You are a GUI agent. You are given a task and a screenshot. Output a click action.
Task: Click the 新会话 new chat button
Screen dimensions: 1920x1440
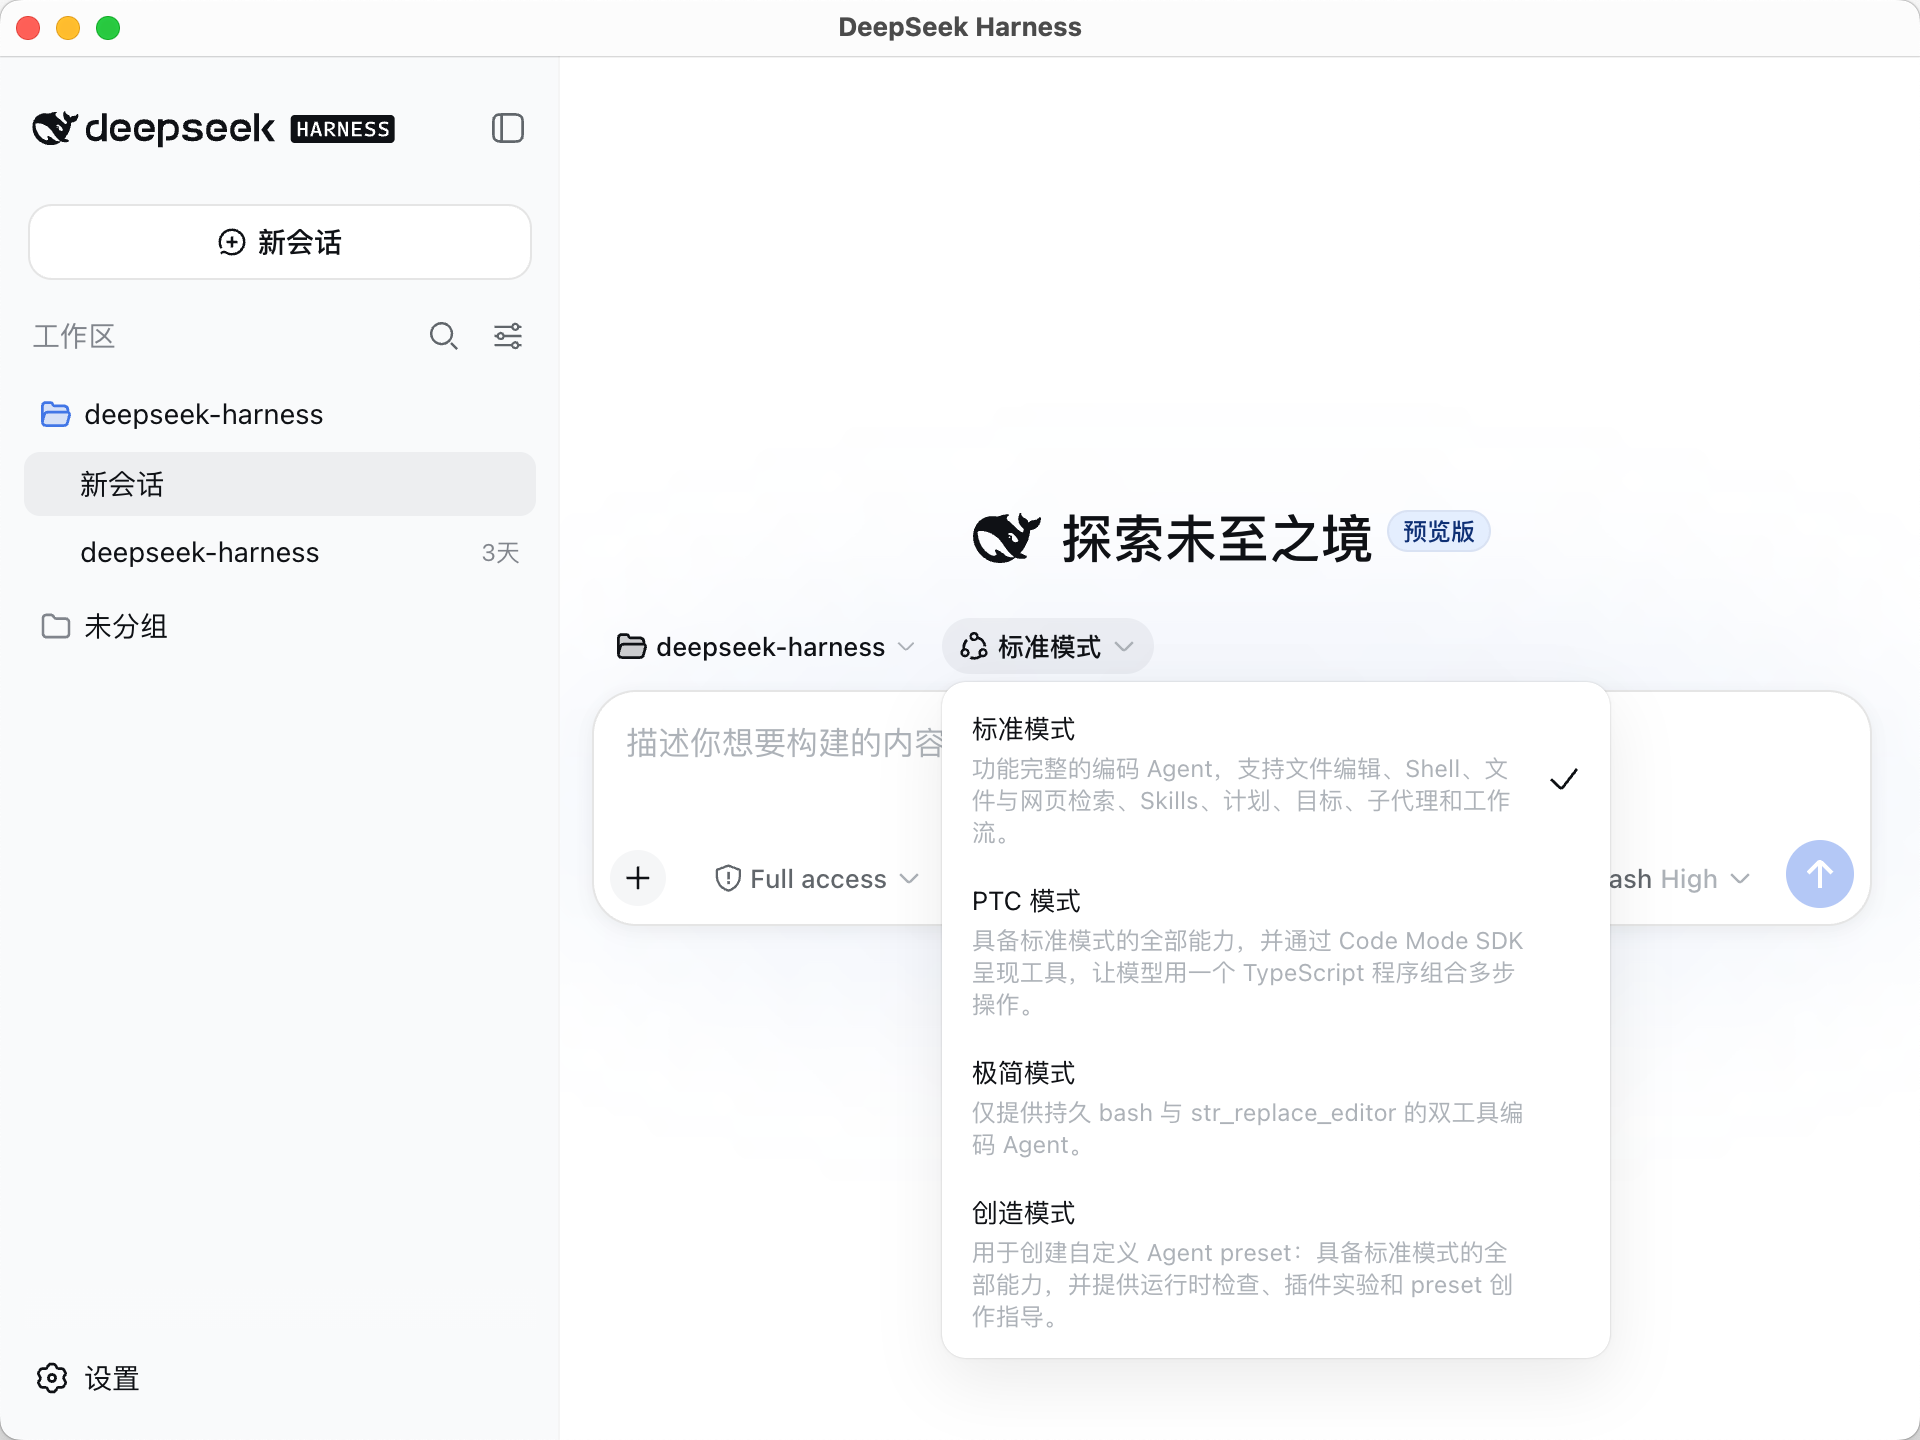point(280,242)
